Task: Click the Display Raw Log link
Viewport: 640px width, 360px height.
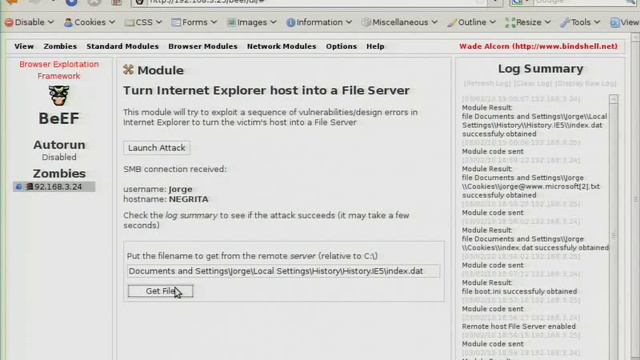Action: (x=586, y=84)
